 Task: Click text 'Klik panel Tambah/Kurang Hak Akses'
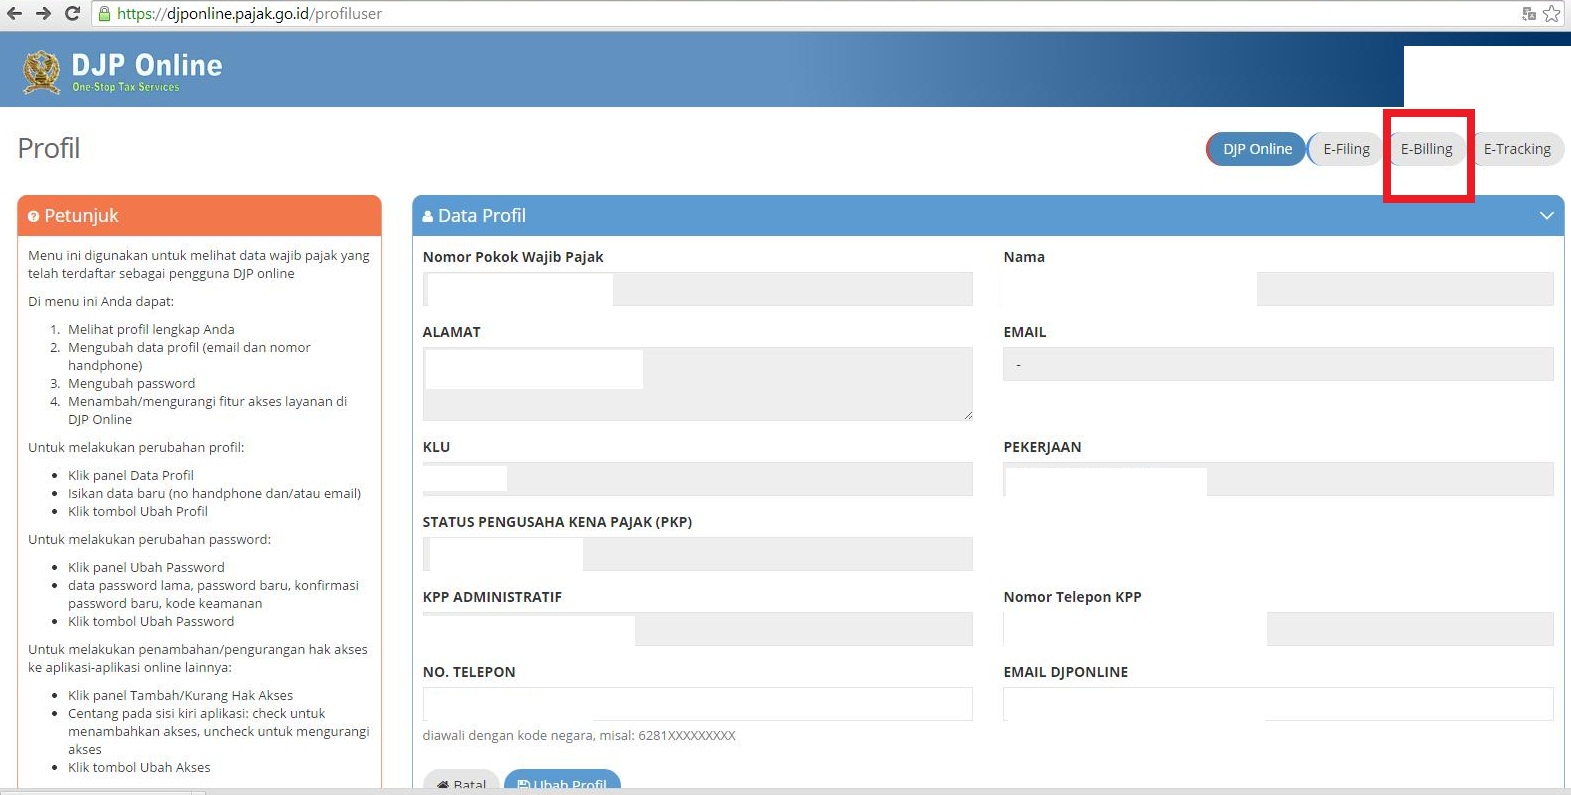(181, 695)
